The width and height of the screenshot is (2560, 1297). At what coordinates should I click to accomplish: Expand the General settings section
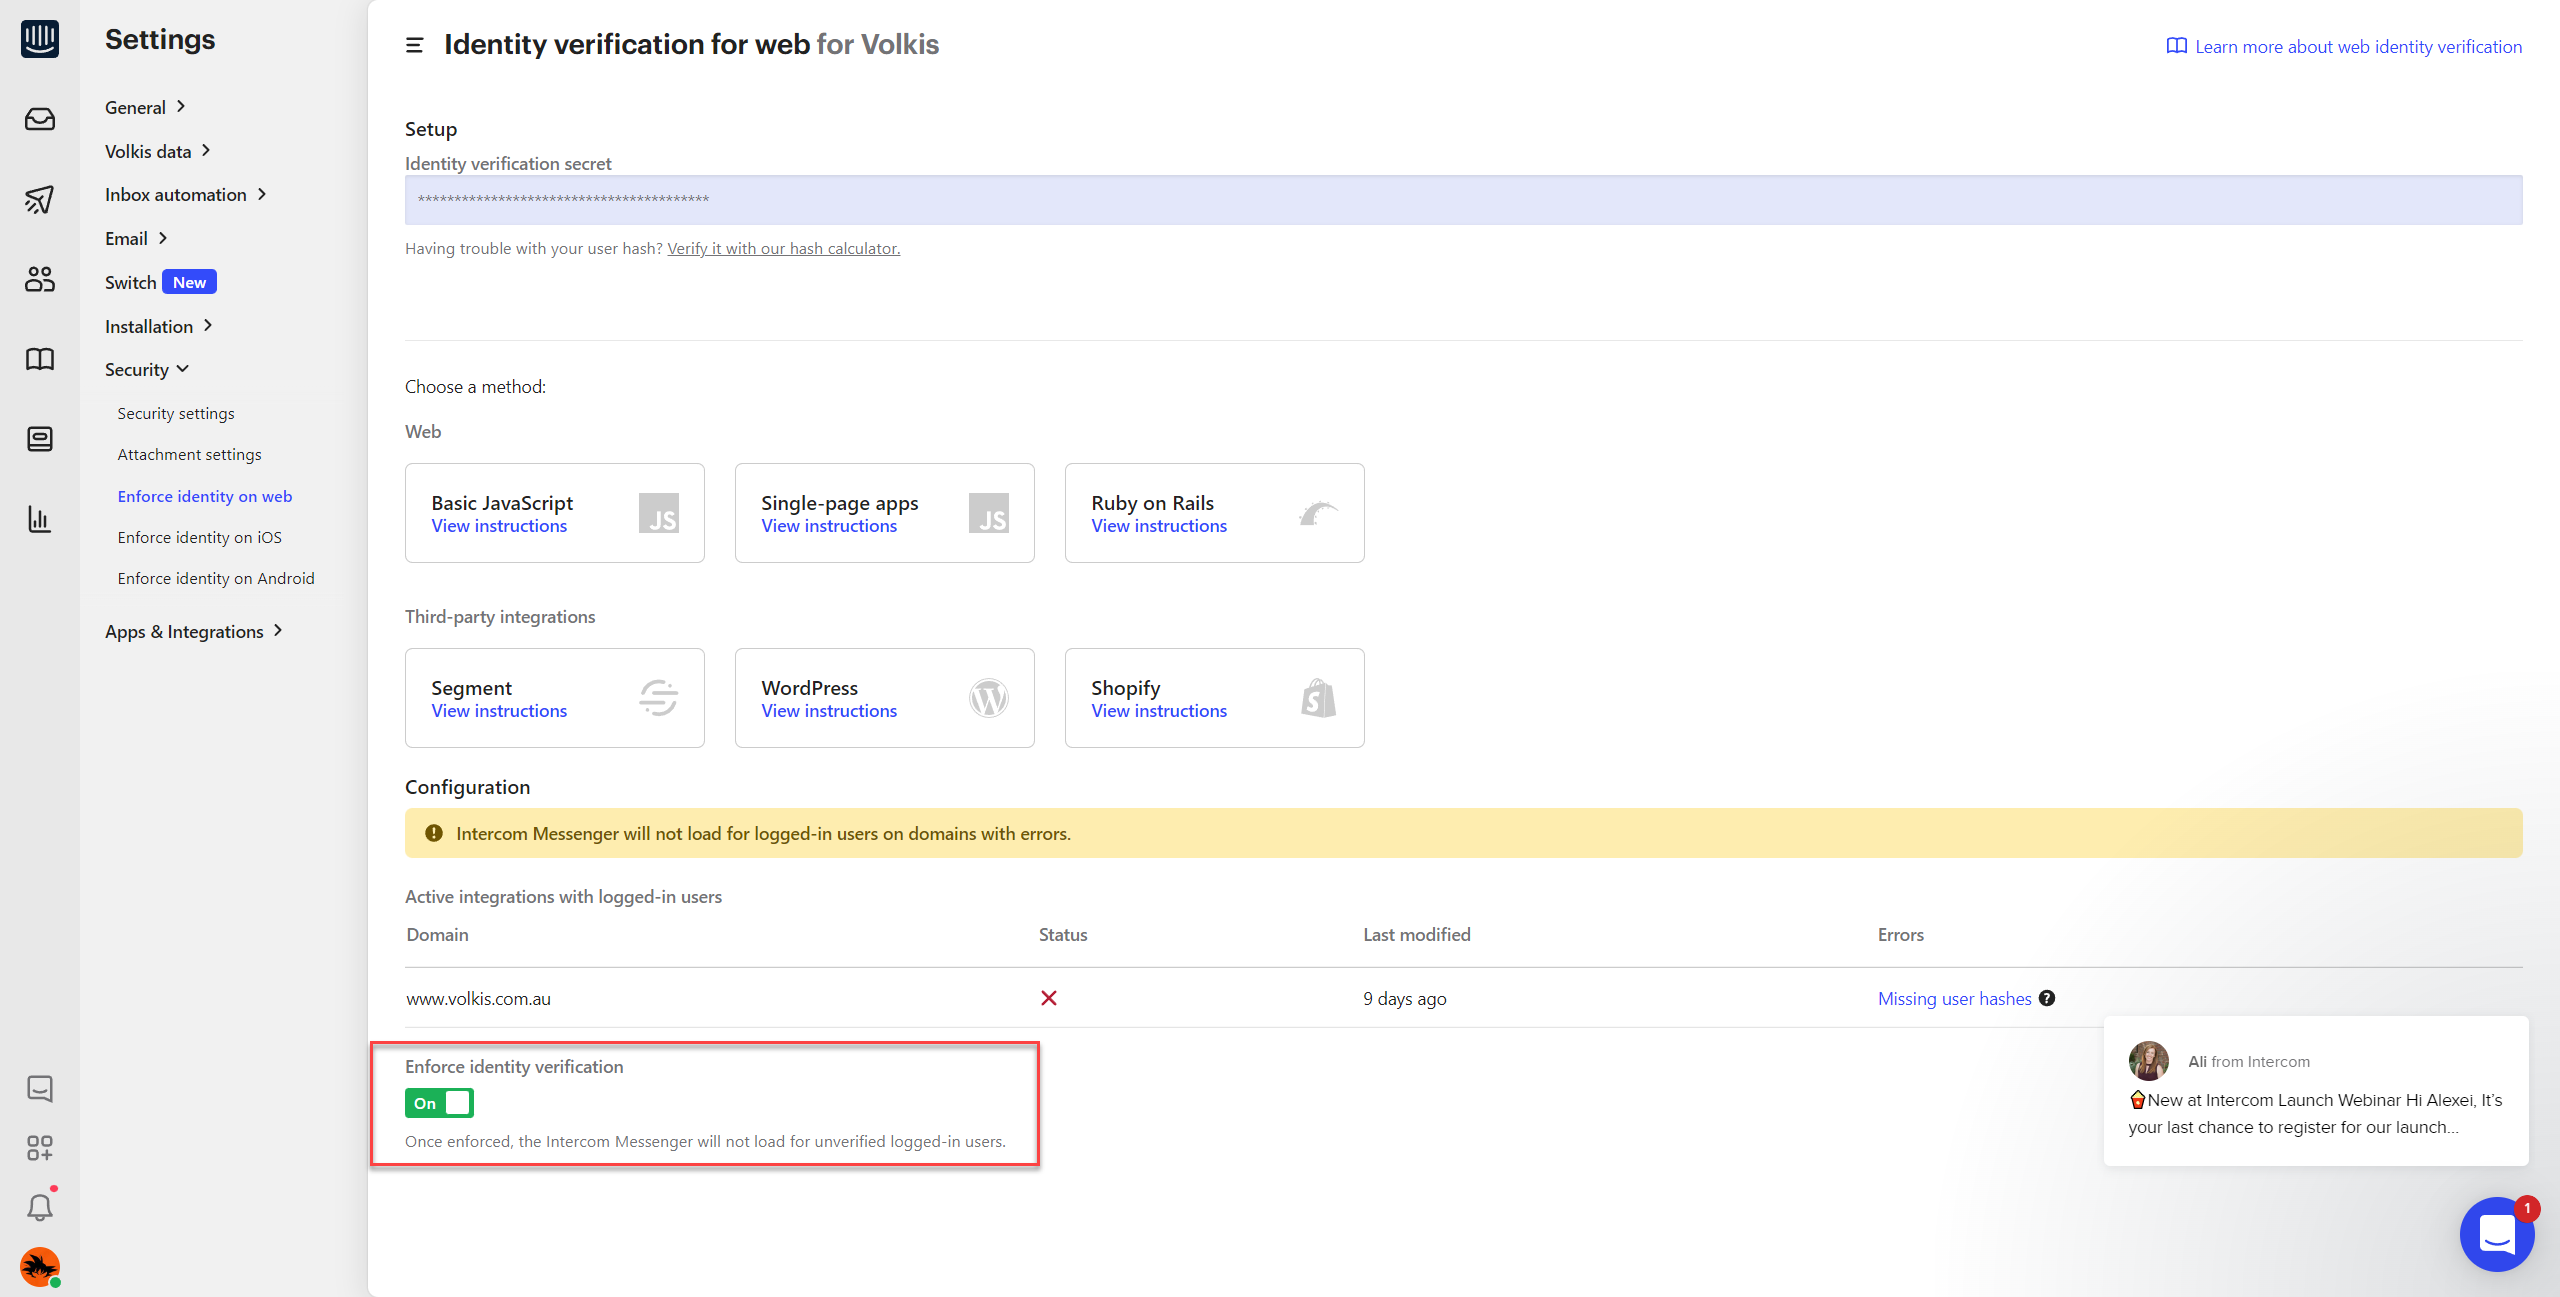(x=146, y=107)
